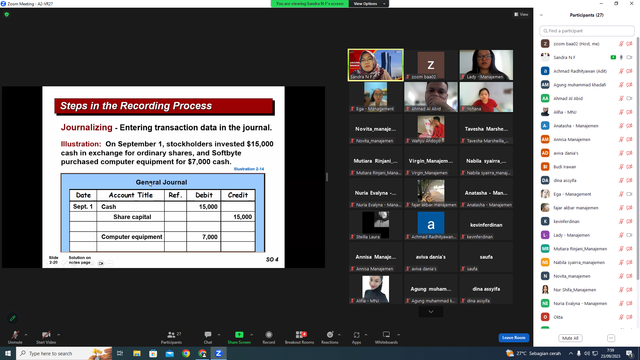Image resolution: width=640 pixels, height=360 pixels.
Task: Select Ahmad Al Abid video tile
Action: point(431,97)
